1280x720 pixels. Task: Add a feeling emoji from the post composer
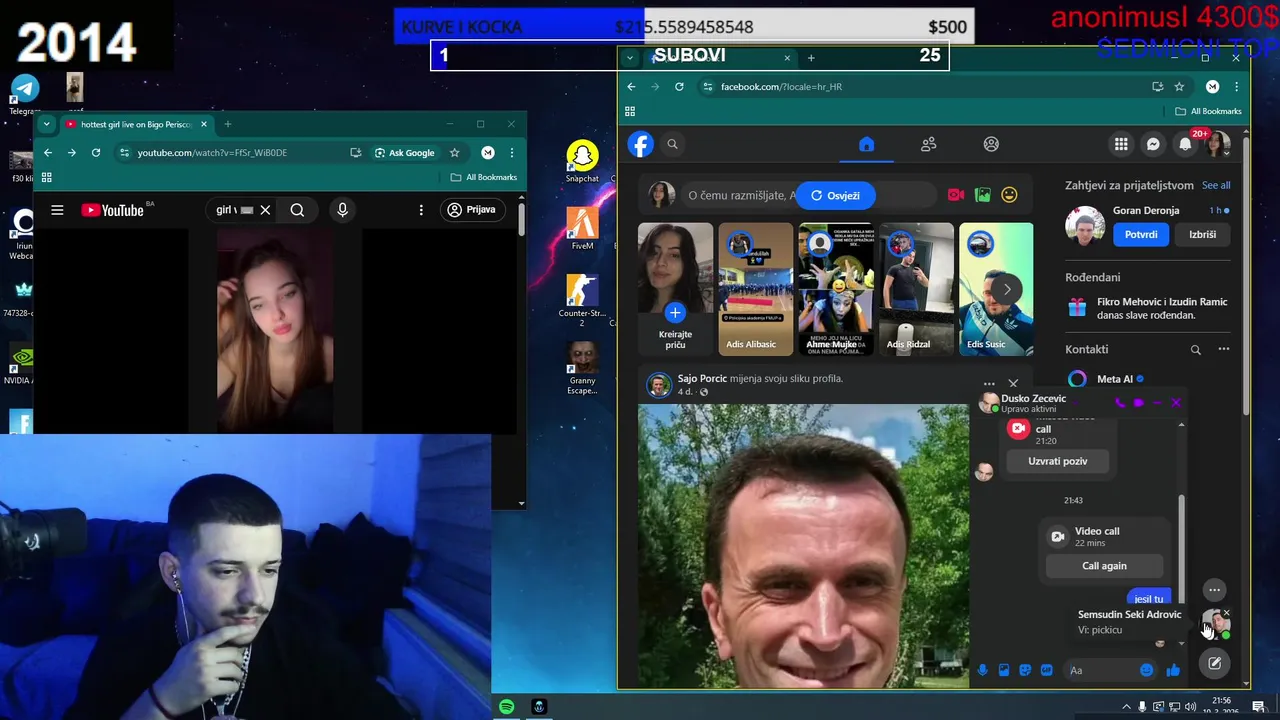1009,195
